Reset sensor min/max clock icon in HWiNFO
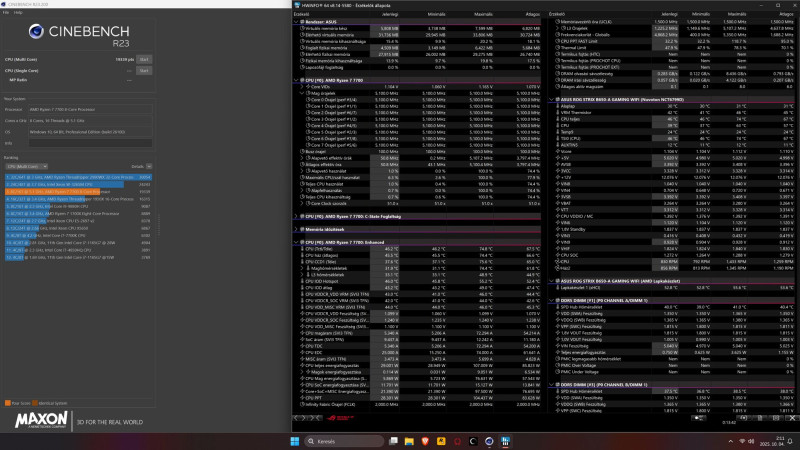This screenshot has width=800, height=450. pos(743,418)
